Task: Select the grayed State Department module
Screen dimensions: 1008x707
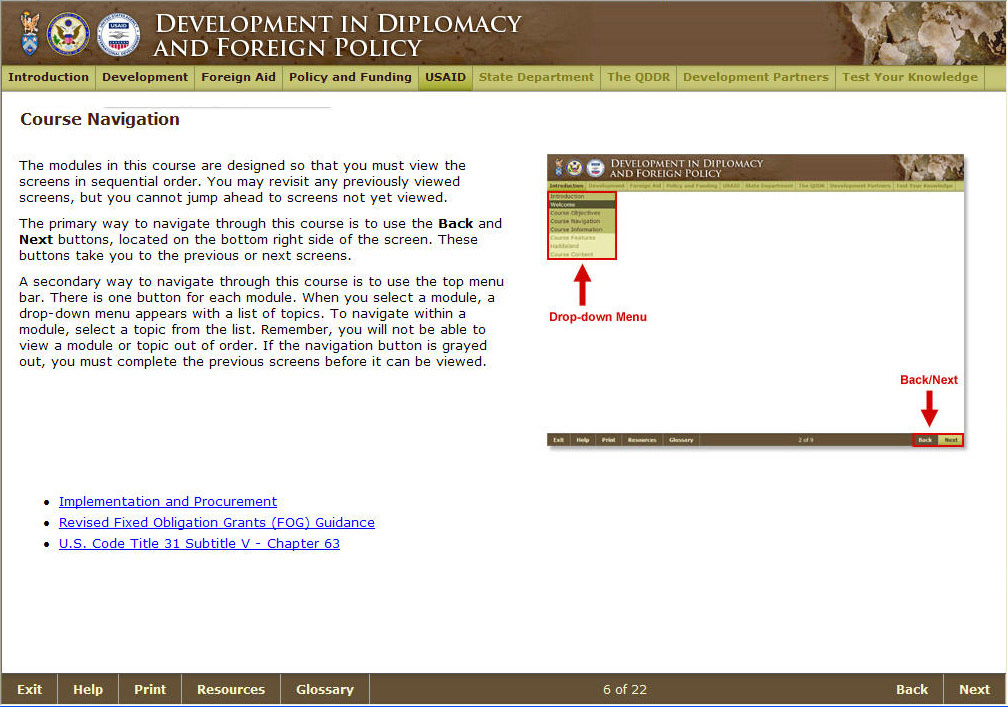Action: pyautogui.click(x=536, y=77)
